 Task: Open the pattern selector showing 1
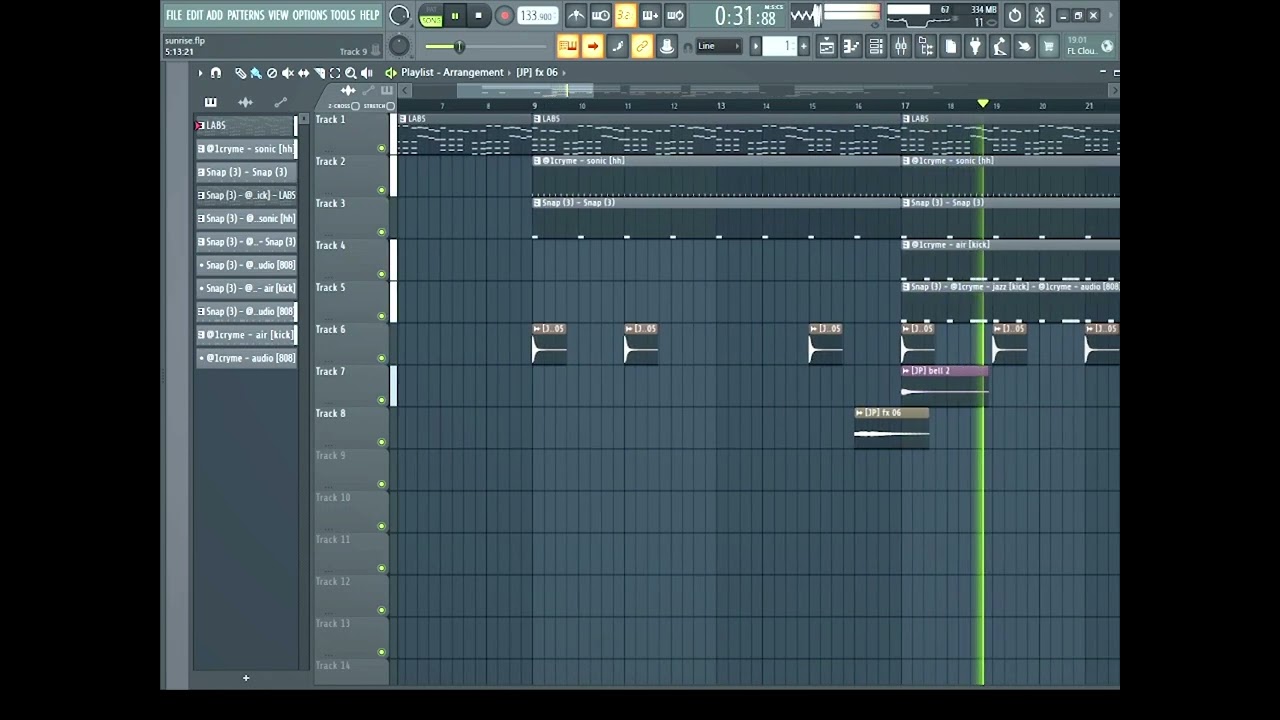780,46
